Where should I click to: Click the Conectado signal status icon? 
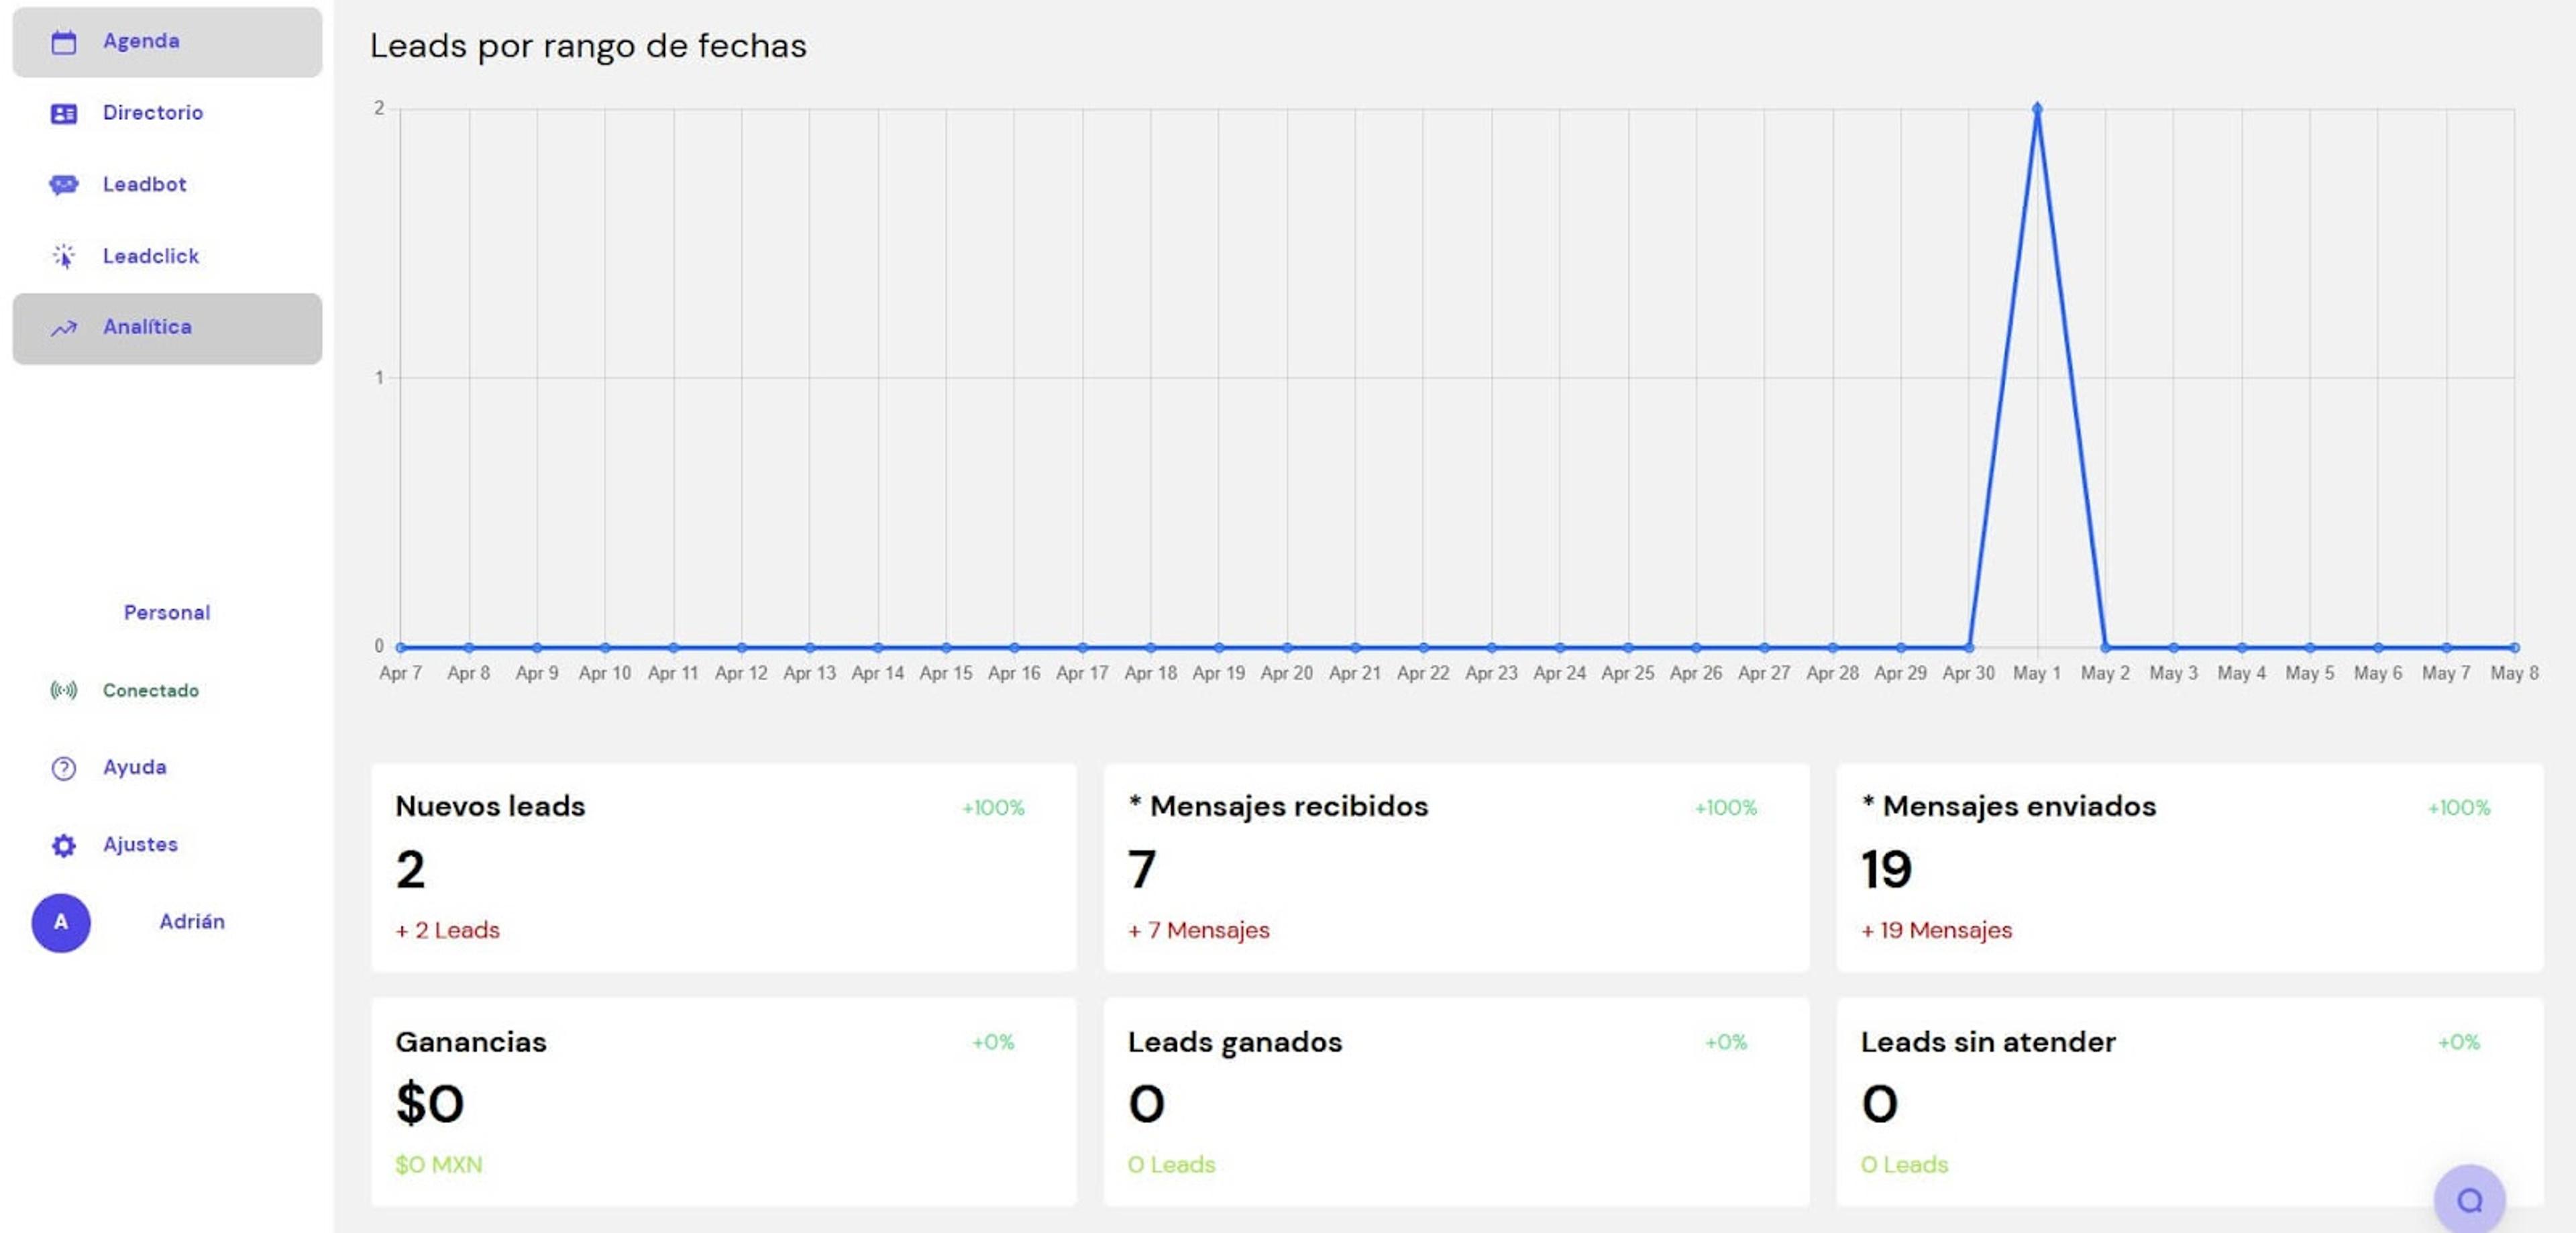coord(64,690)
